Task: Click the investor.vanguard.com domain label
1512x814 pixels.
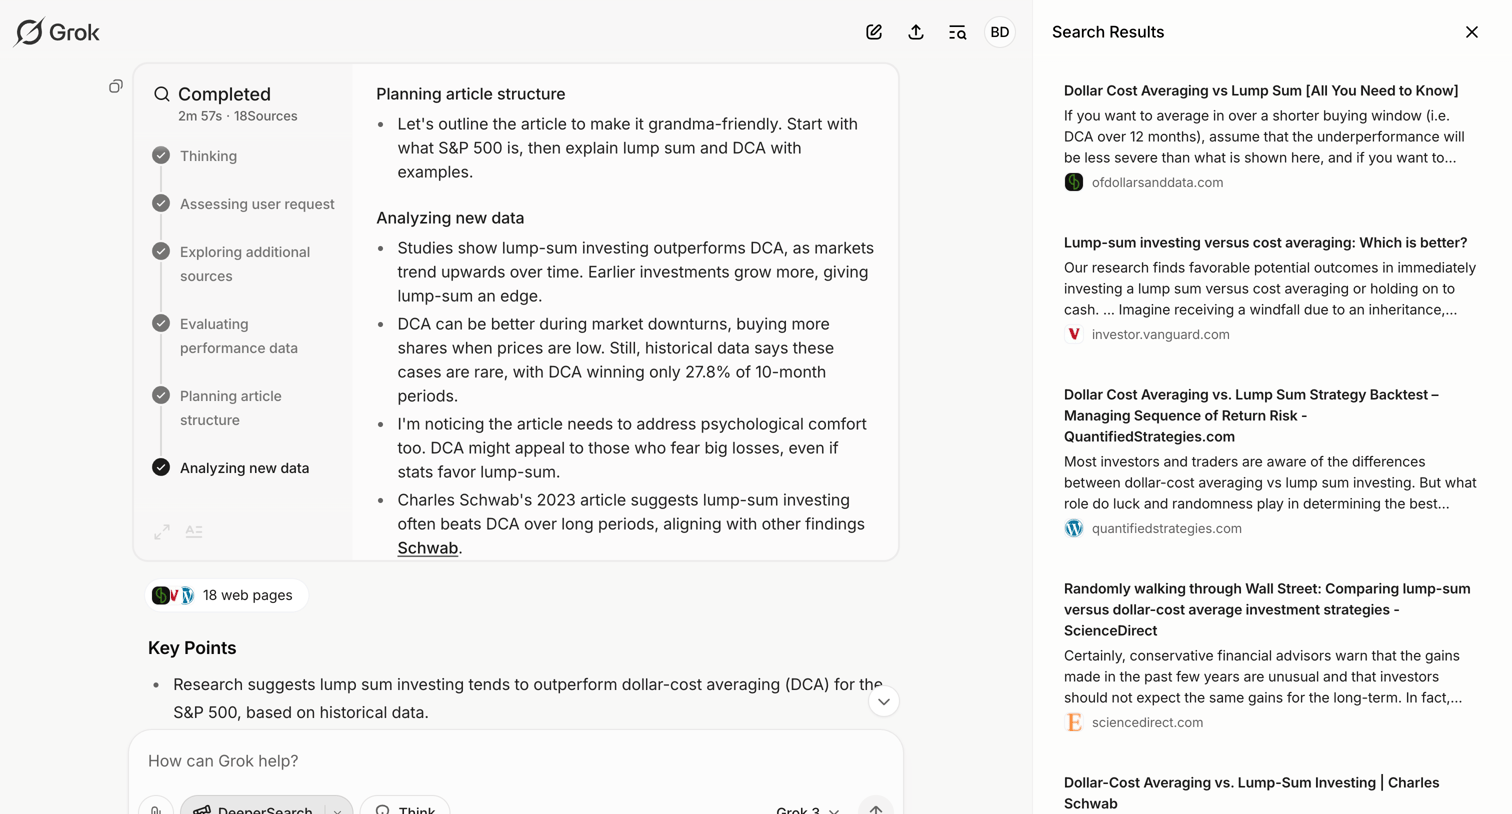Action: [x=1160, y=334]
